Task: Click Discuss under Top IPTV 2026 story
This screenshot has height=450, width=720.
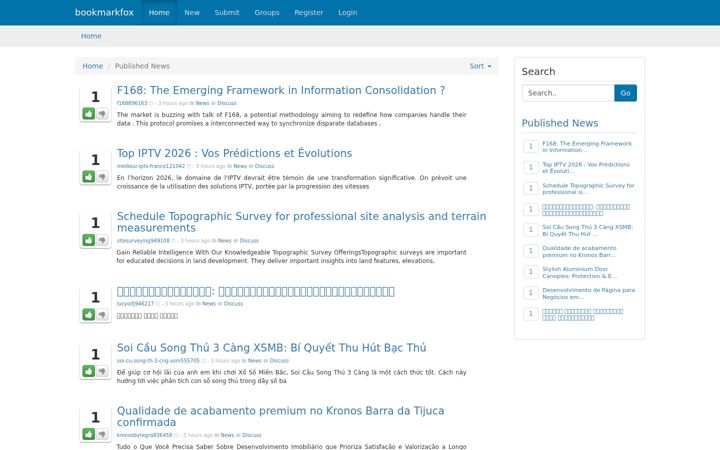Action: click(x=264, y=166)
